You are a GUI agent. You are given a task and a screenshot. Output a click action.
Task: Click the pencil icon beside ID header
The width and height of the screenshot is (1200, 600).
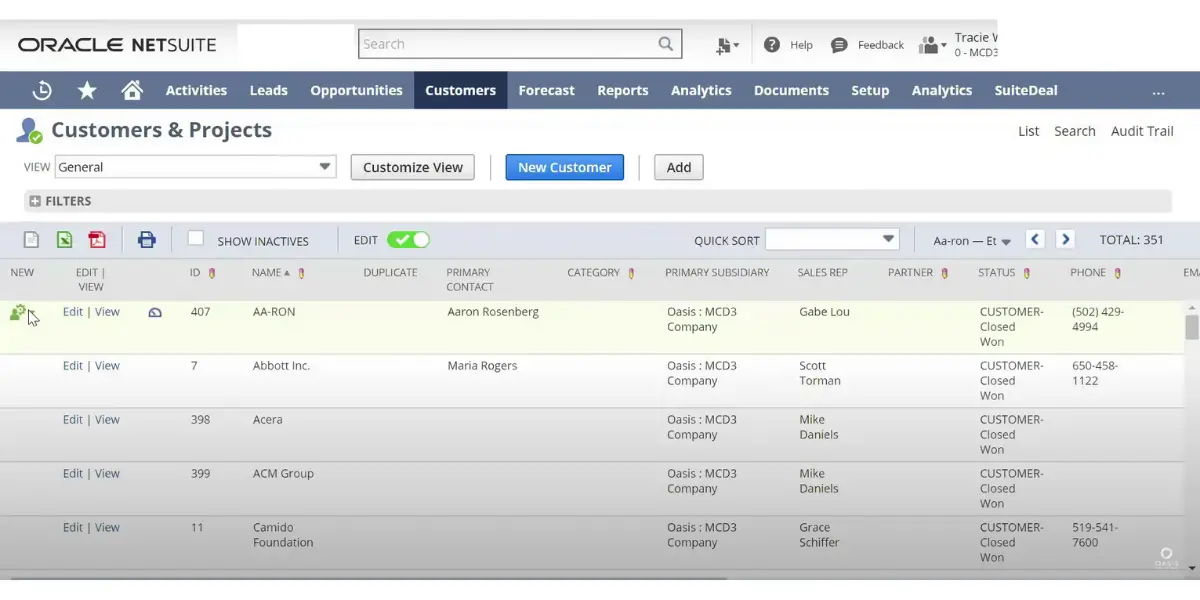[x=211, y=273]
